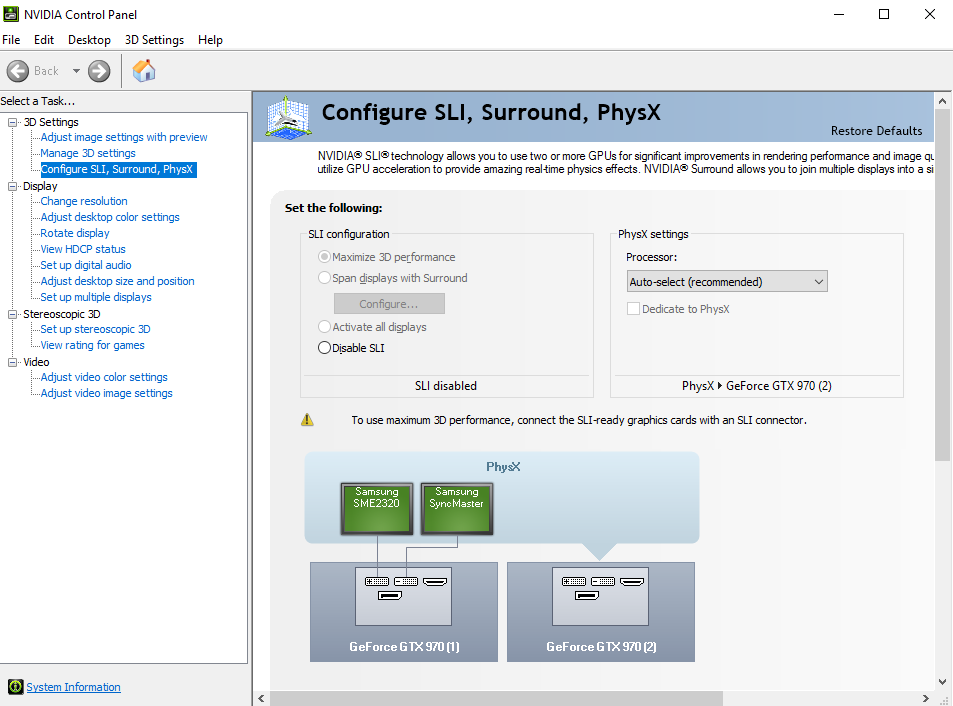Open the Home page house icon
This screenshot has height=706, width=953.
tap(144, 70)
